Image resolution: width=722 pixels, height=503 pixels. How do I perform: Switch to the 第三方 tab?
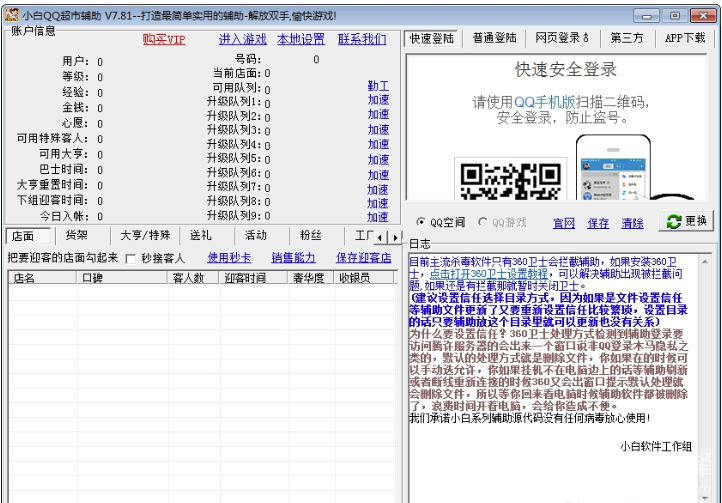point(627,38)
